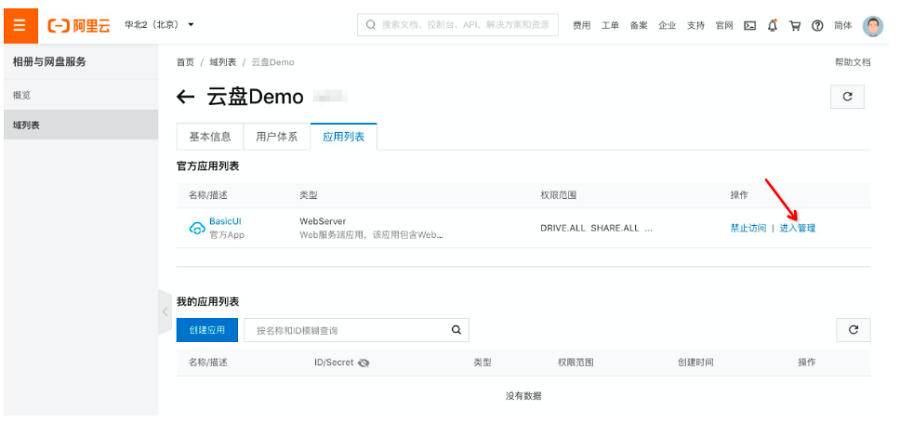Click the search magnifier in app filter box
The image size is (900, 423).
pos(456,330)
